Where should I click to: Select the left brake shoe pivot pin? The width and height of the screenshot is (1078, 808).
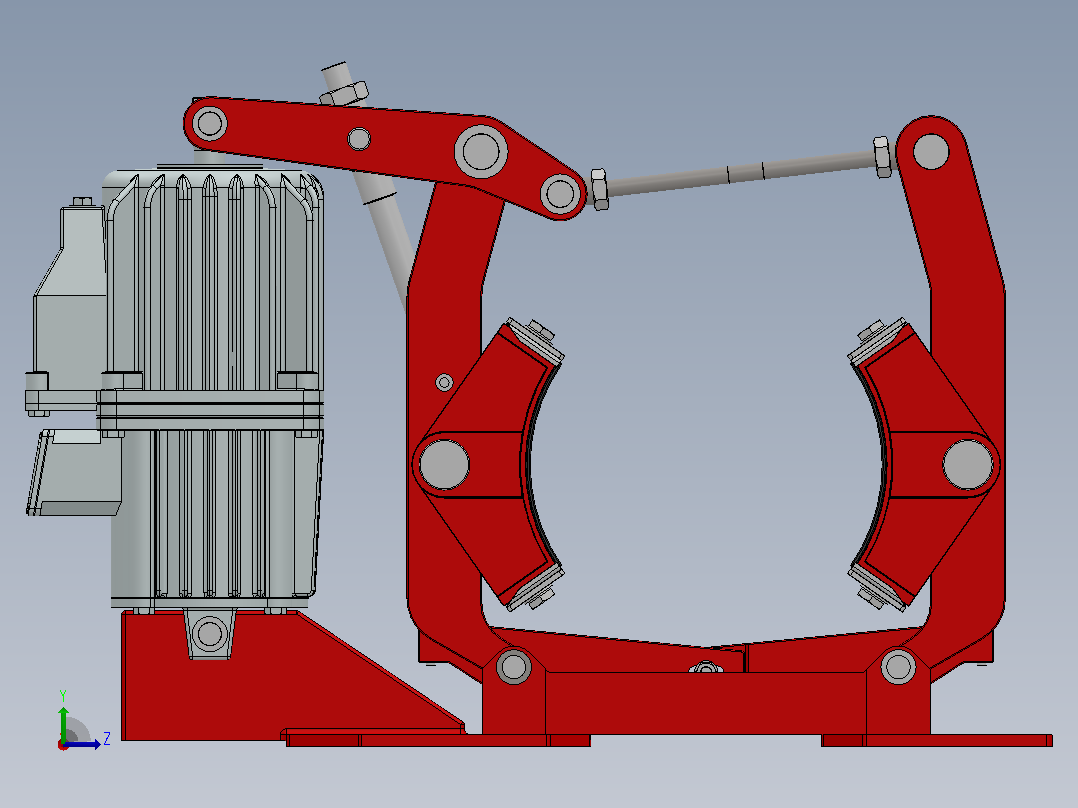point(444,465)
